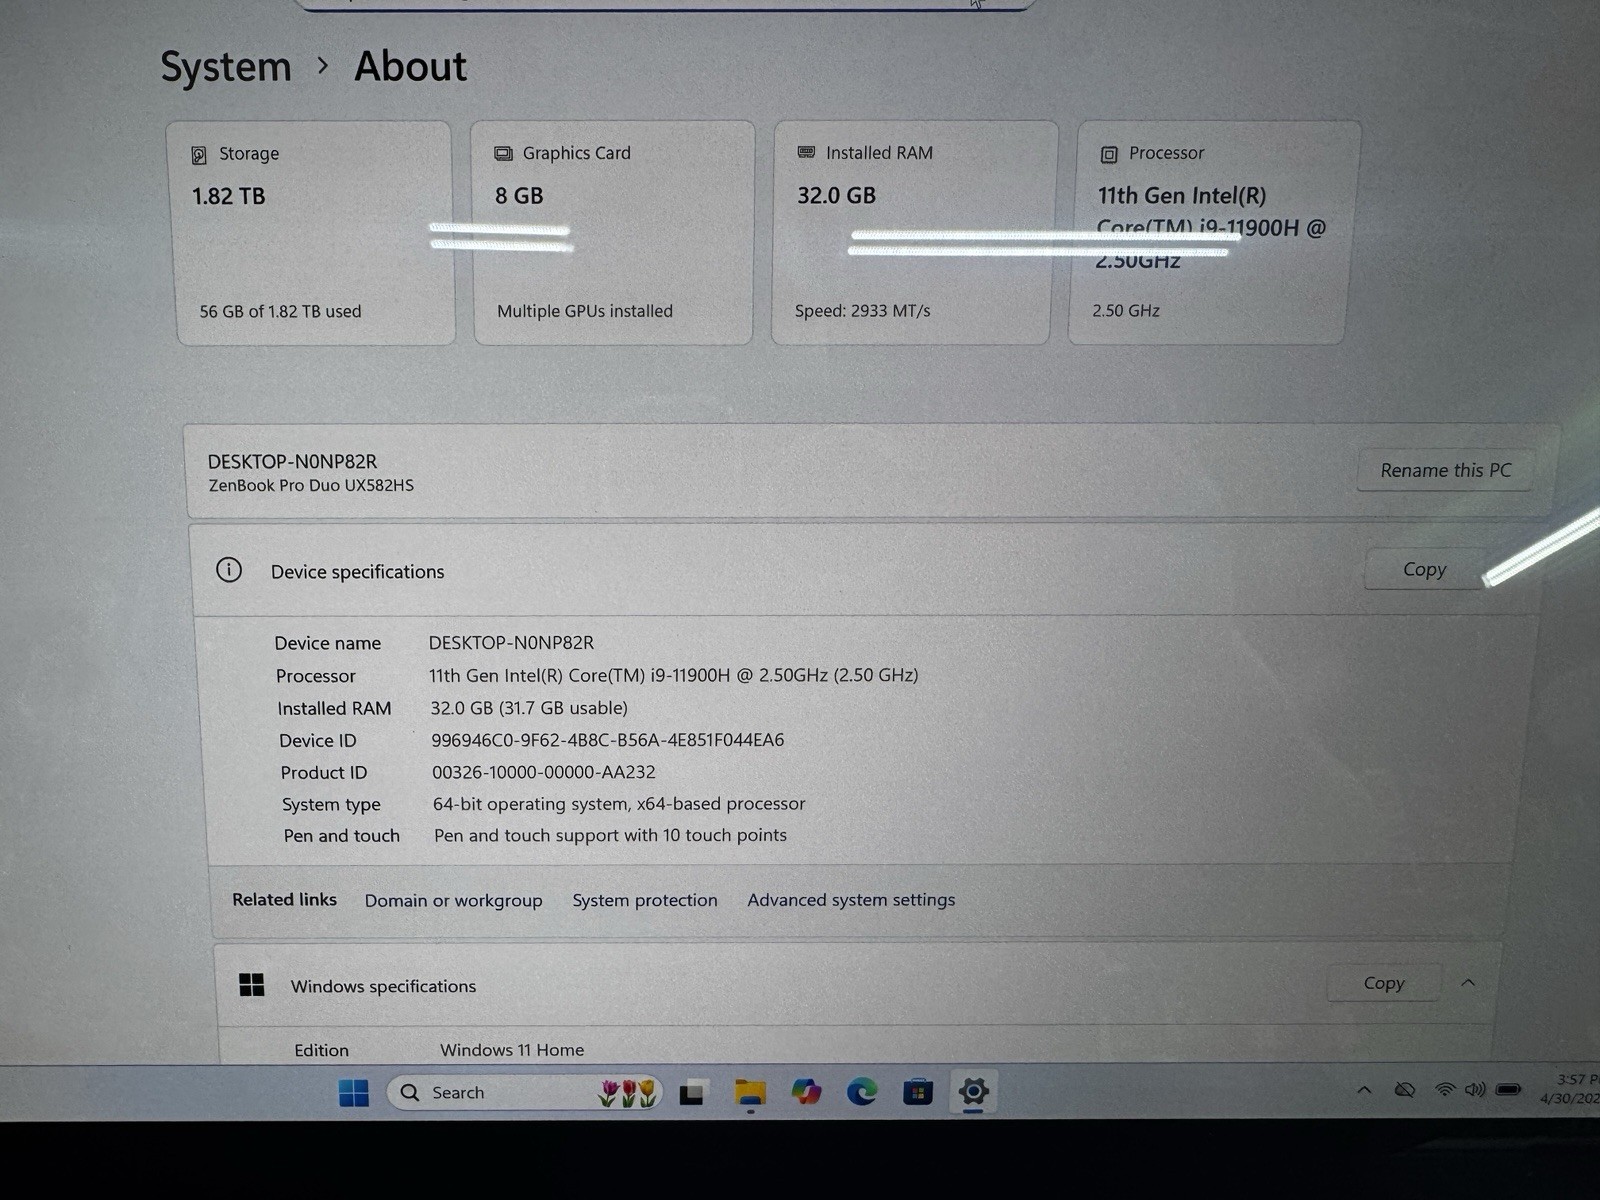The image size is (1600, 1200).
Task: Open the Windows Start menu
Action: coord(353,1092)
